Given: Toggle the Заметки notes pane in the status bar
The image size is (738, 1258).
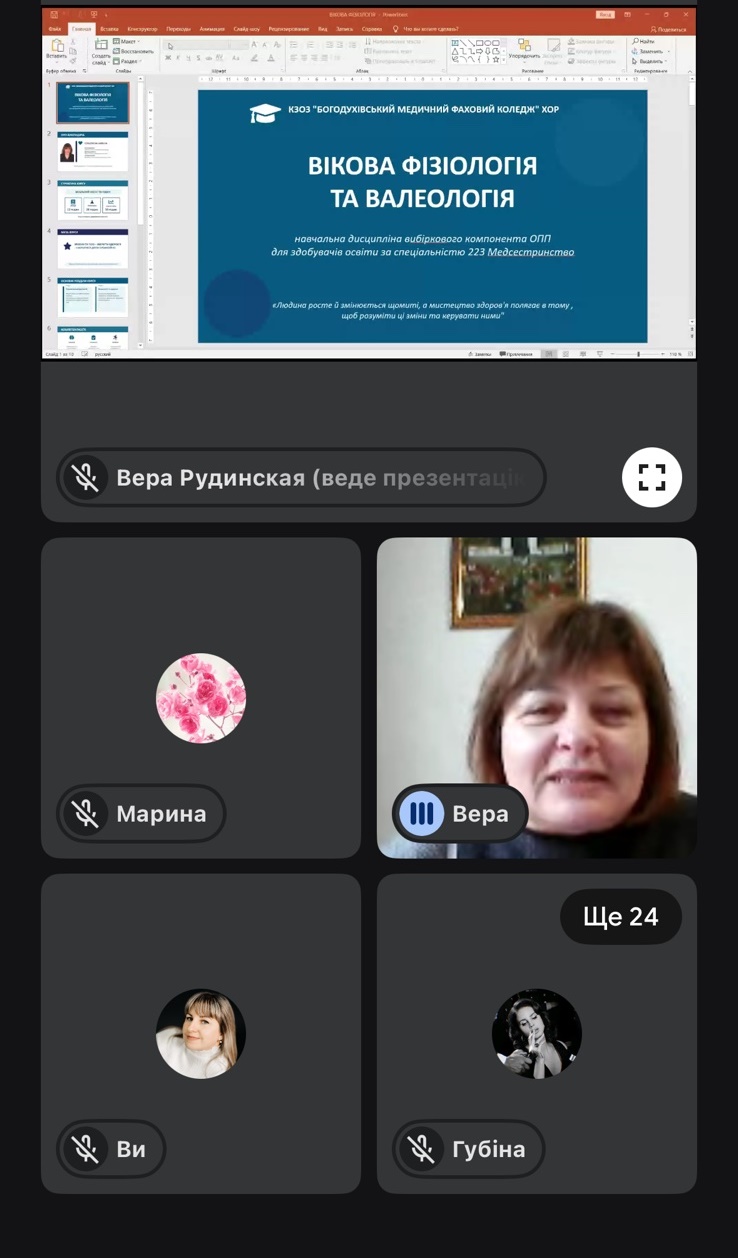Looking at the screenshot, I should tap(480, 354).
